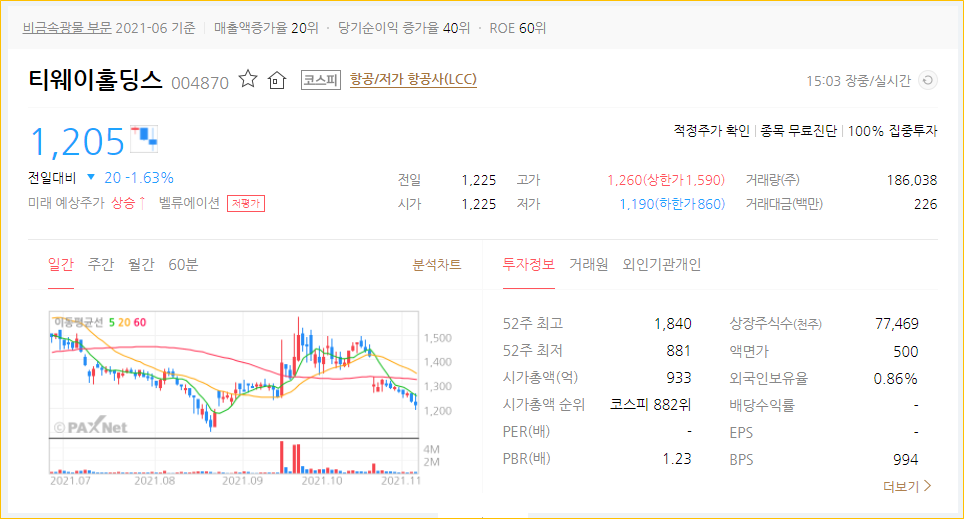Select the 일간 chart tab

tap(61, 265)
